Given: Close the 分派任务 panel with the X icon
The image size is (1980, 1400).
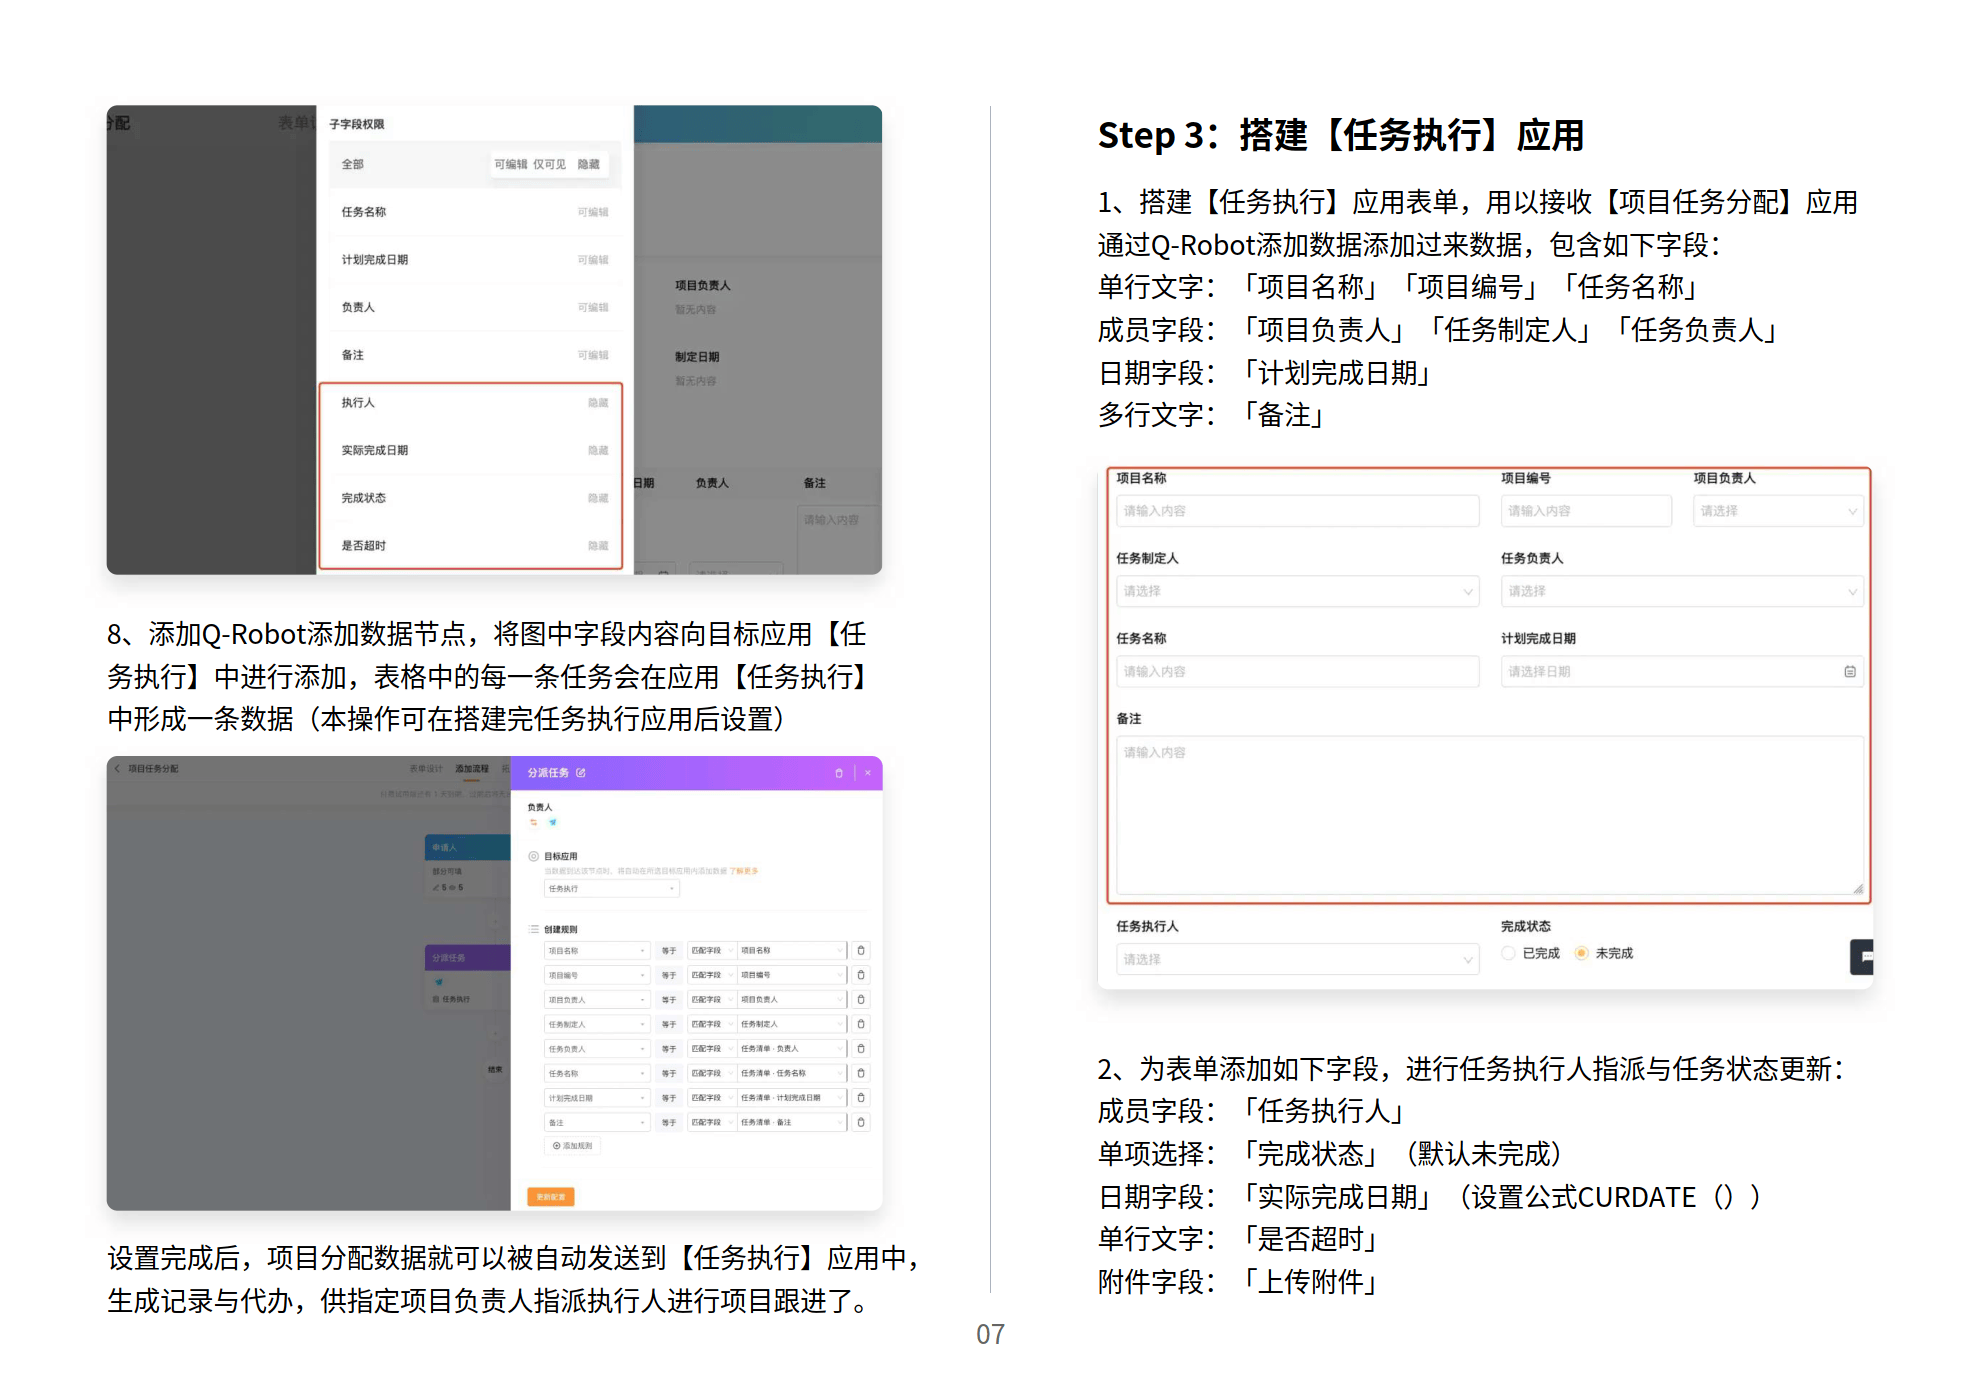Looking at the screenshot, I should 868,773.
